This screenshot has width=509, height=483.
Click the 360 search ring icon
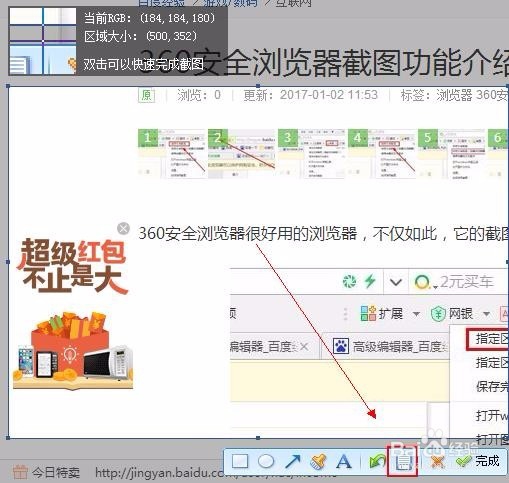click(422, 282)
